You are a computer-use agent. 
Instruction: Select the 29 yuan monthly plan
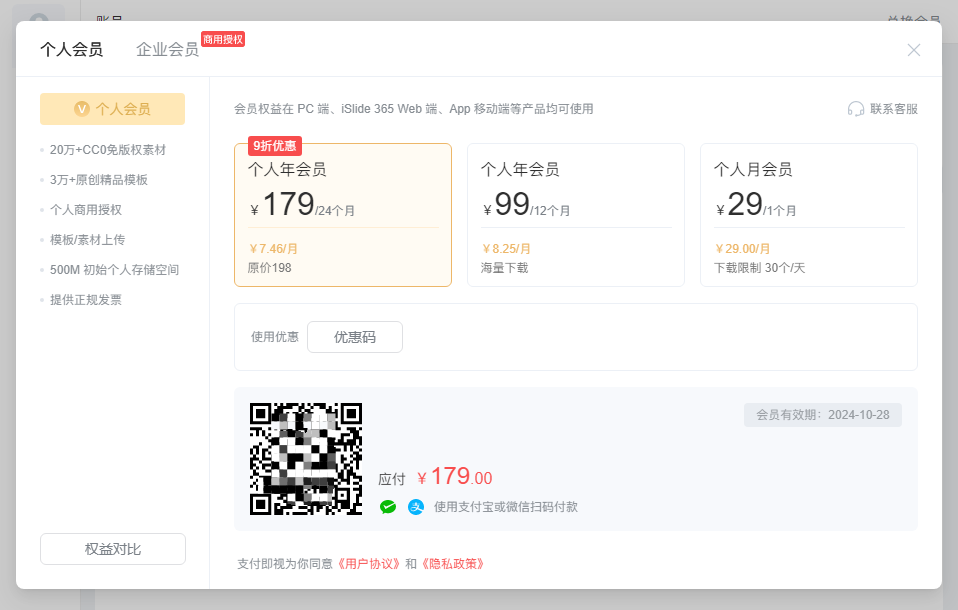click(808, 215)
